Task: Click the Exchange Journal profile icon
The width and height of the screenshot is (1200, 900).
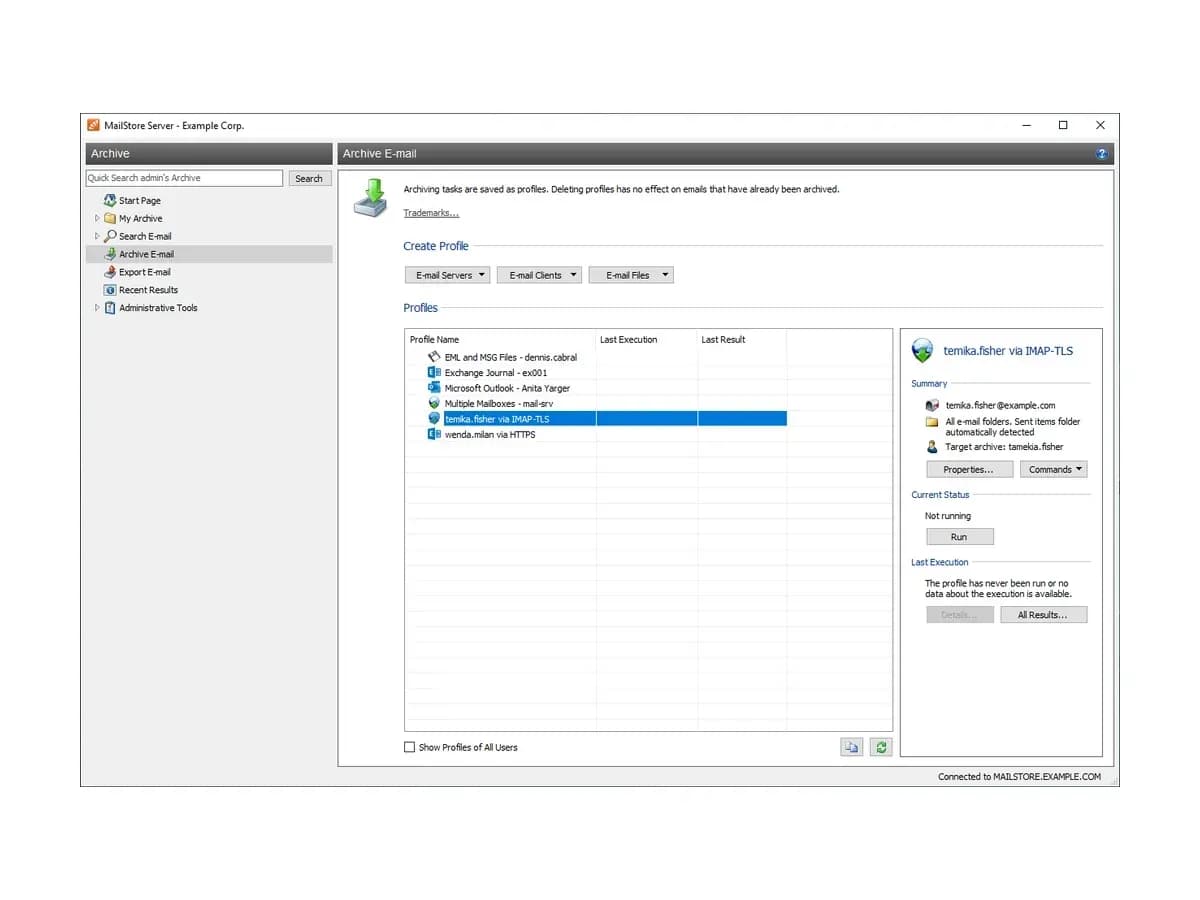Action: coord(434,372)
